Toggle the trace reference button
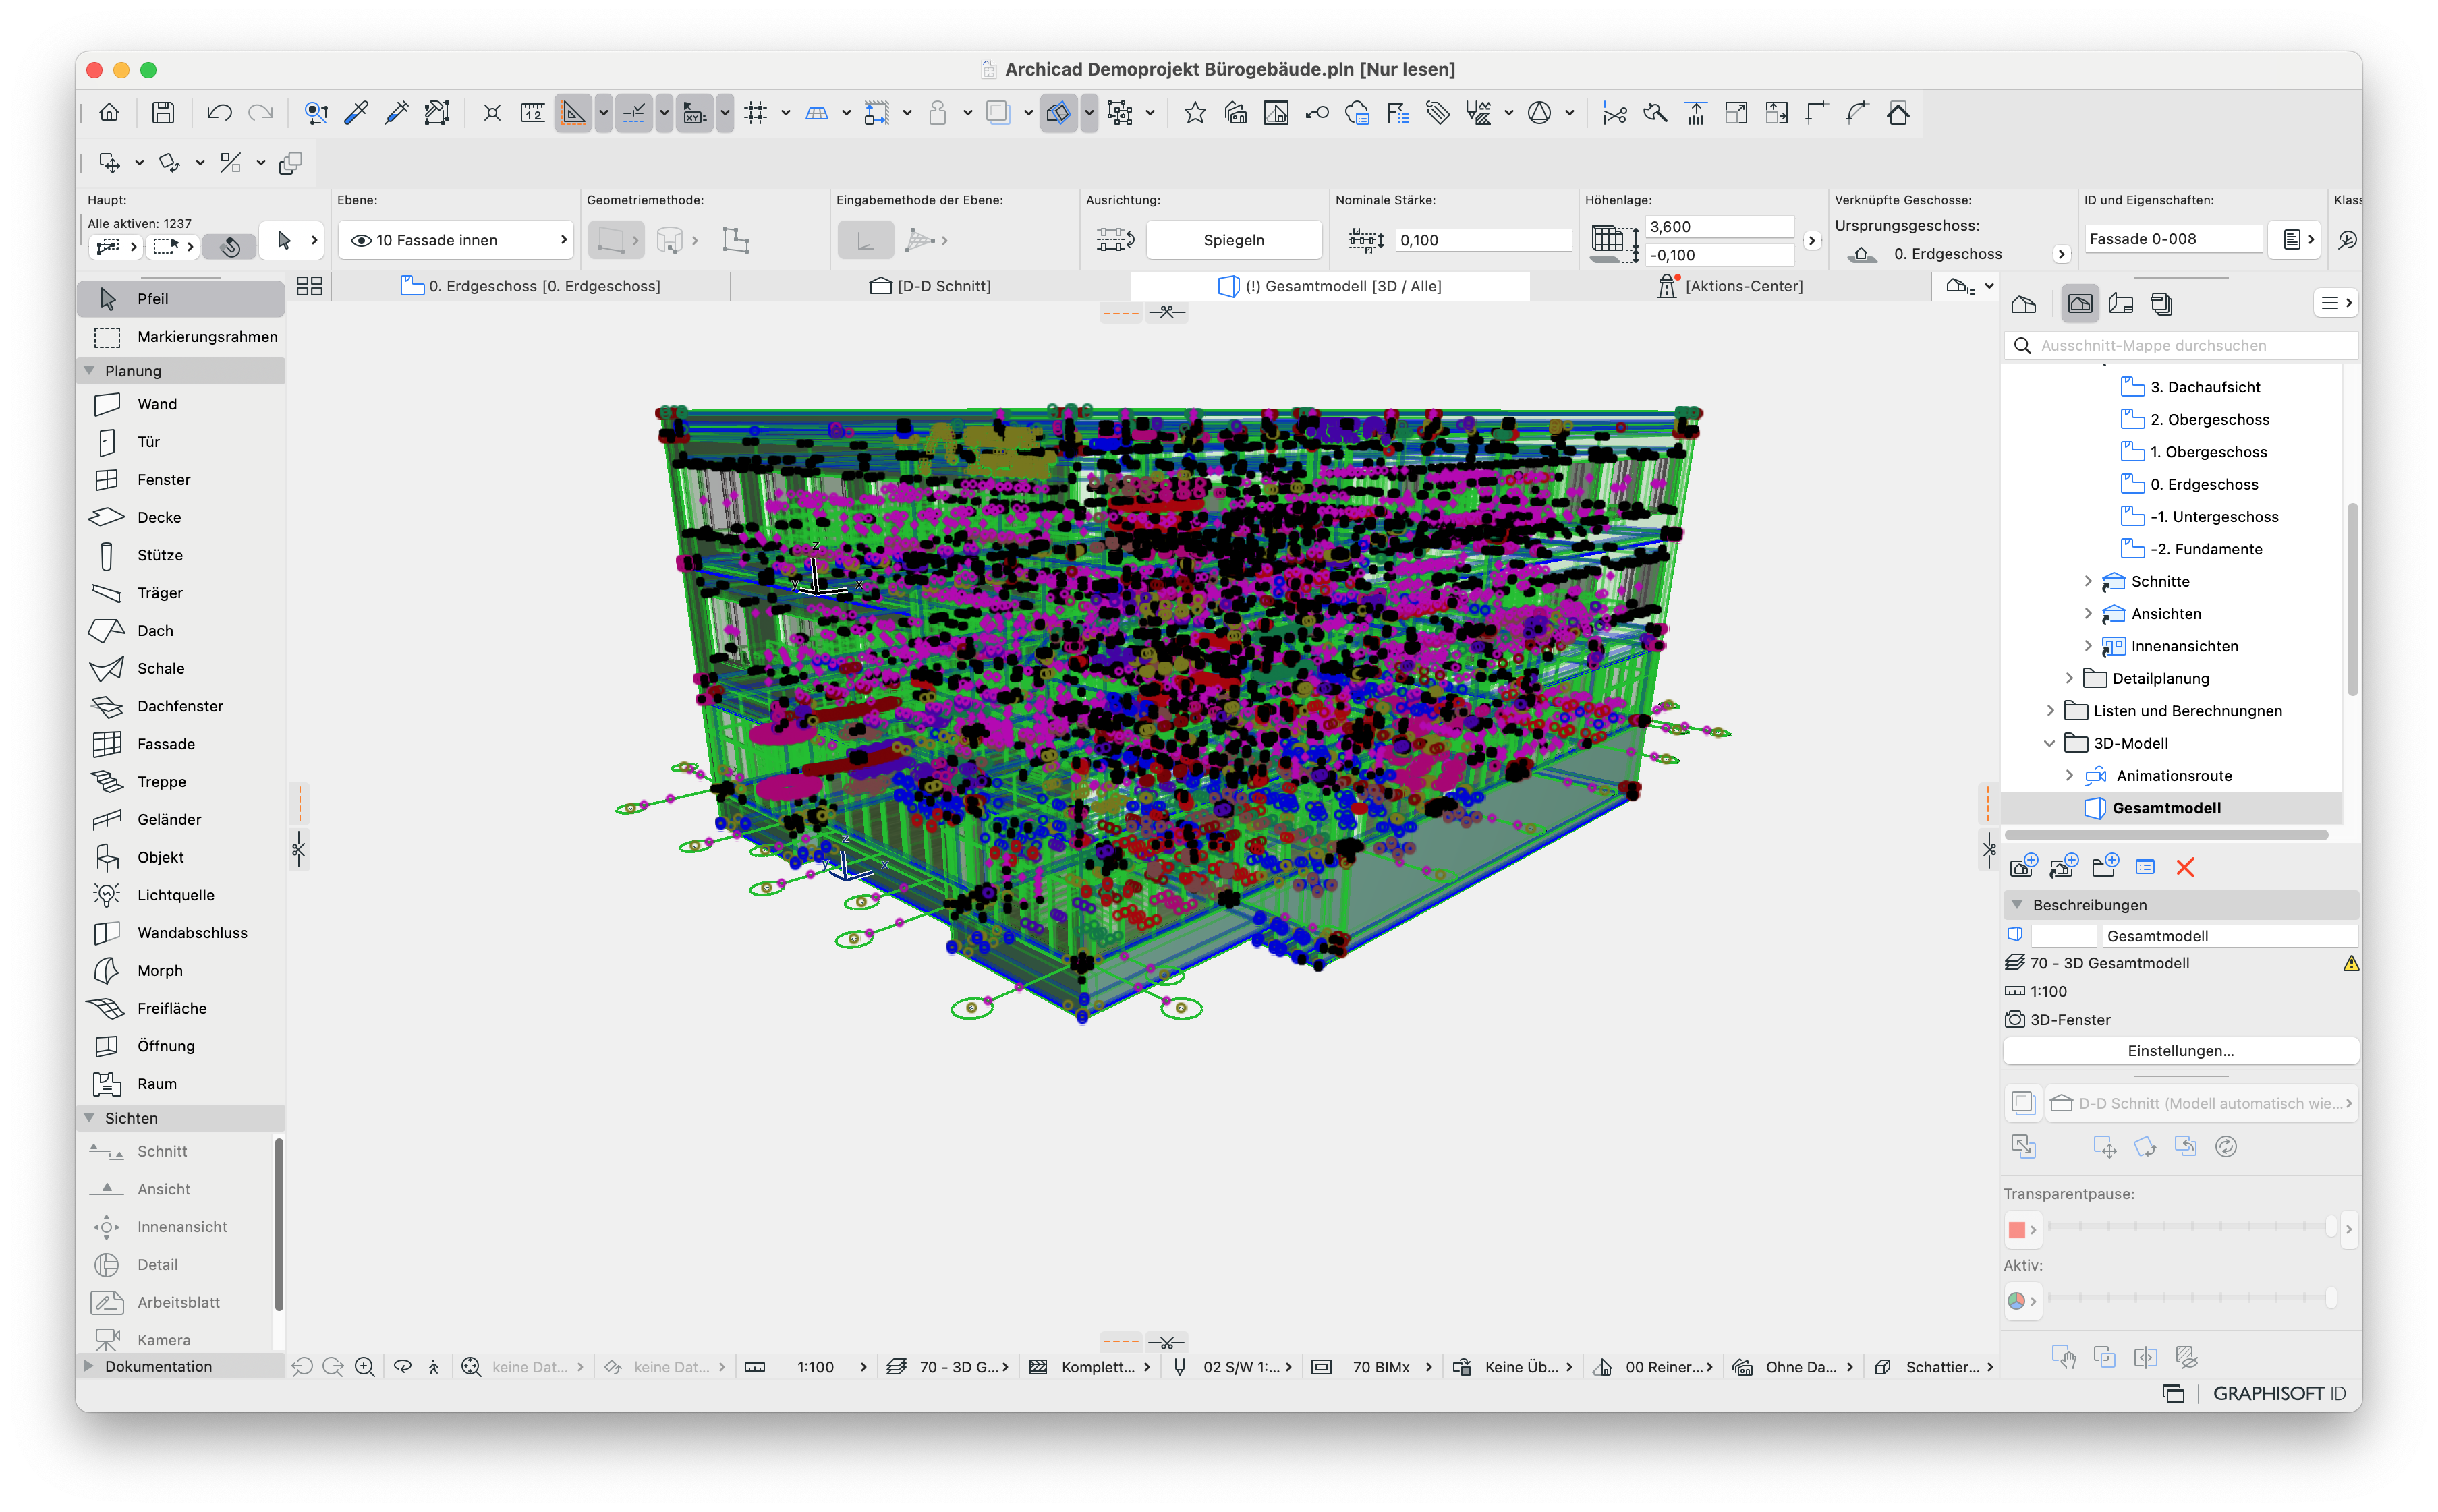2438x1512 pixels. pyautogui.click(x=998, y=113)
